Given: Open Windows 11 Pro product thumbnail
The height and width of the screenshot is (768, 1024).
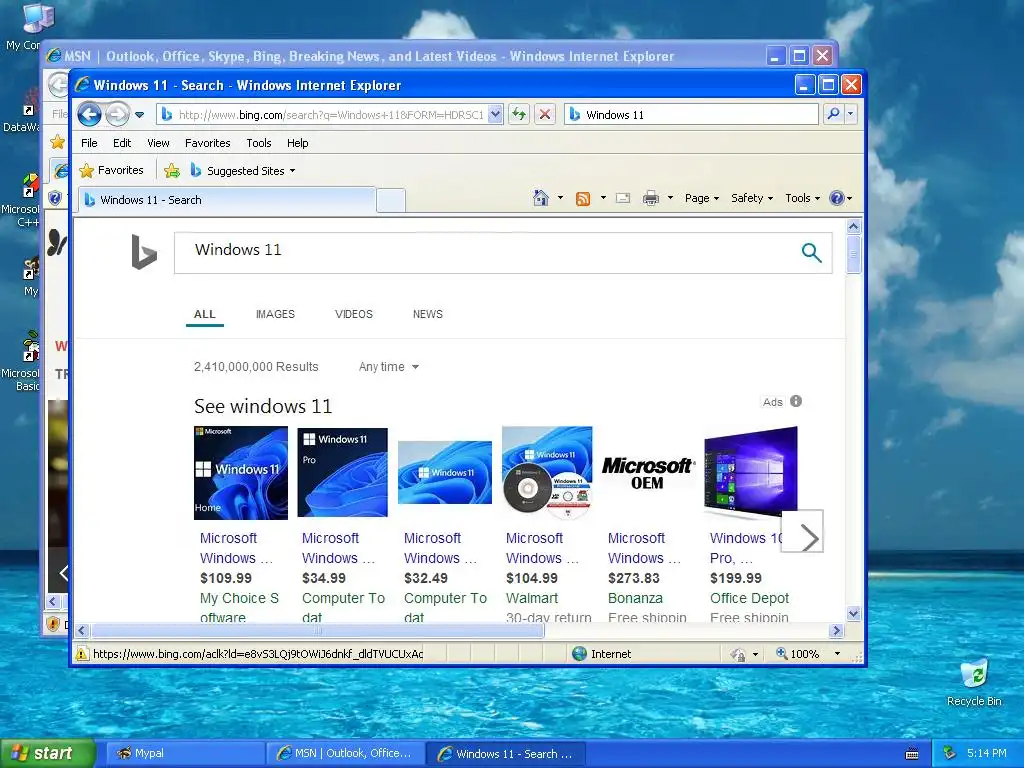Looking at the screenshot, I should [342, 472].
